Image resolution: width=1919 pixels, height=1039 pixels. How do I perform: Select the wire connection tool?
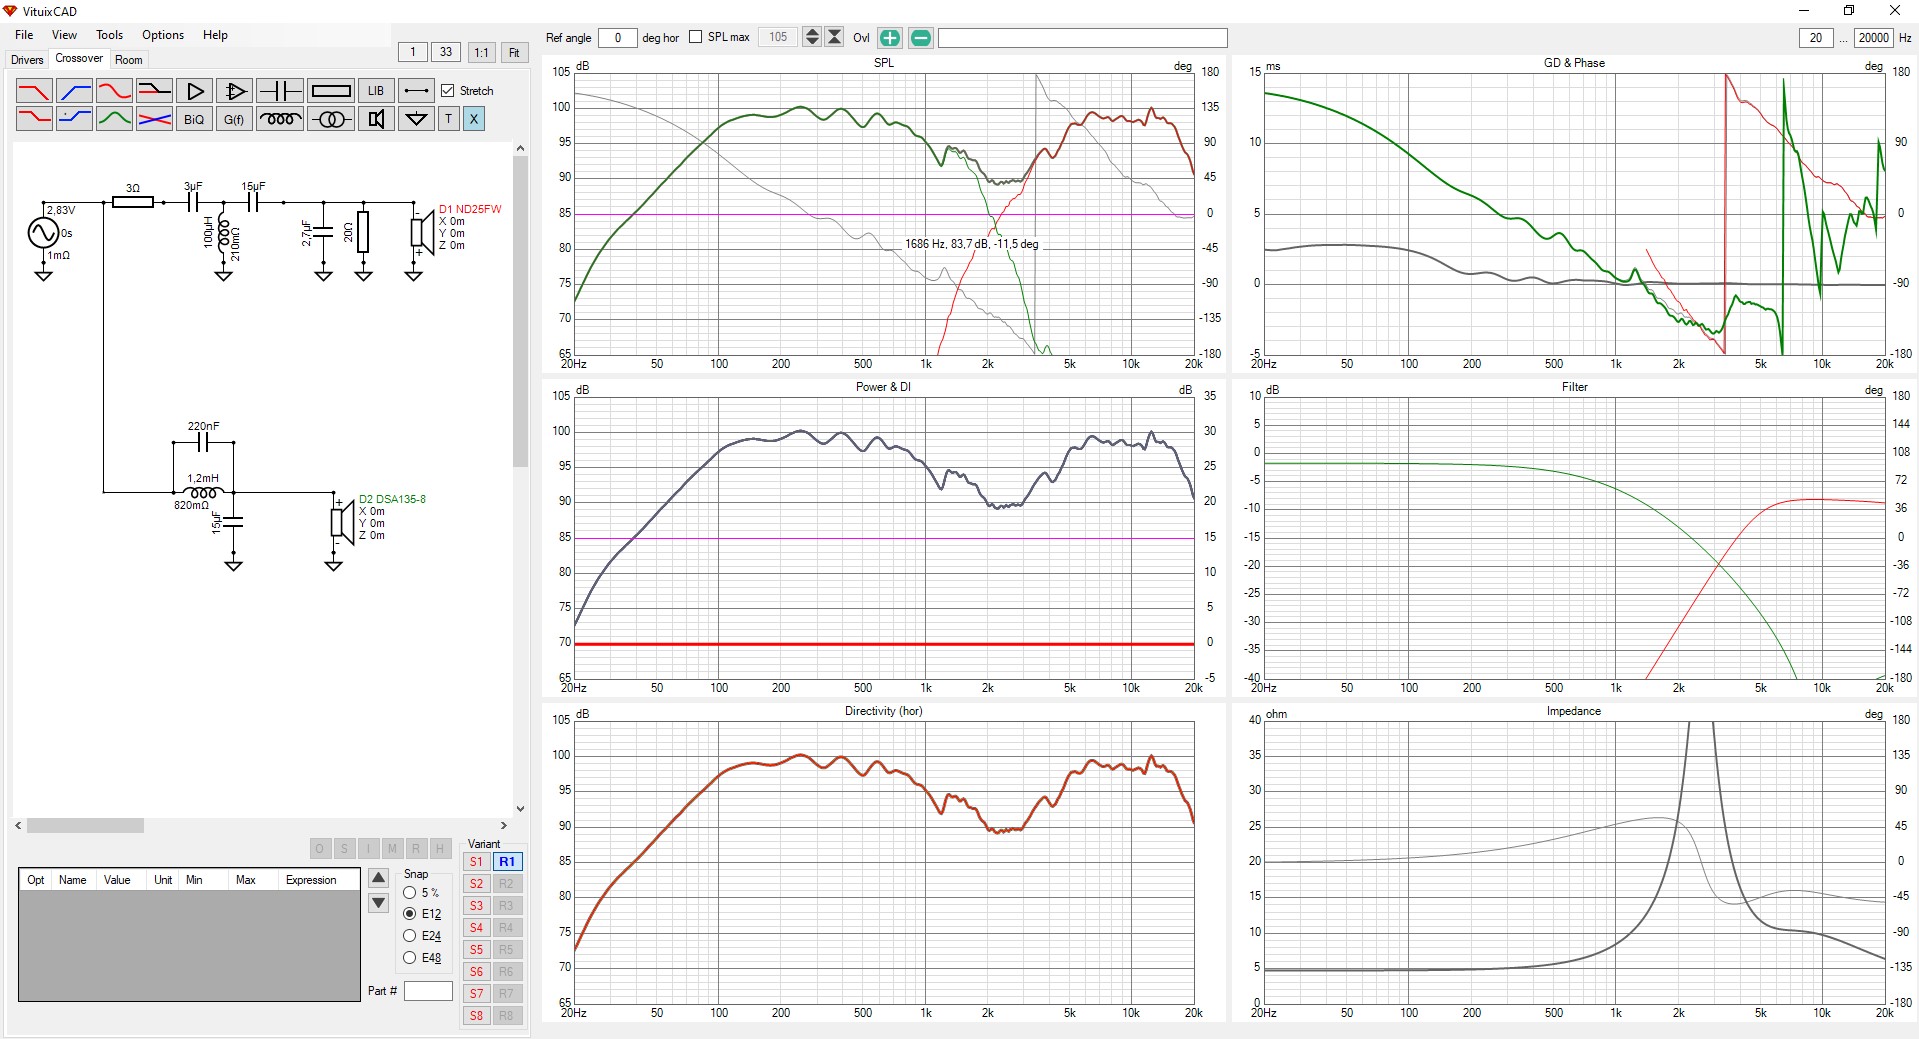(x=416, y=91)
